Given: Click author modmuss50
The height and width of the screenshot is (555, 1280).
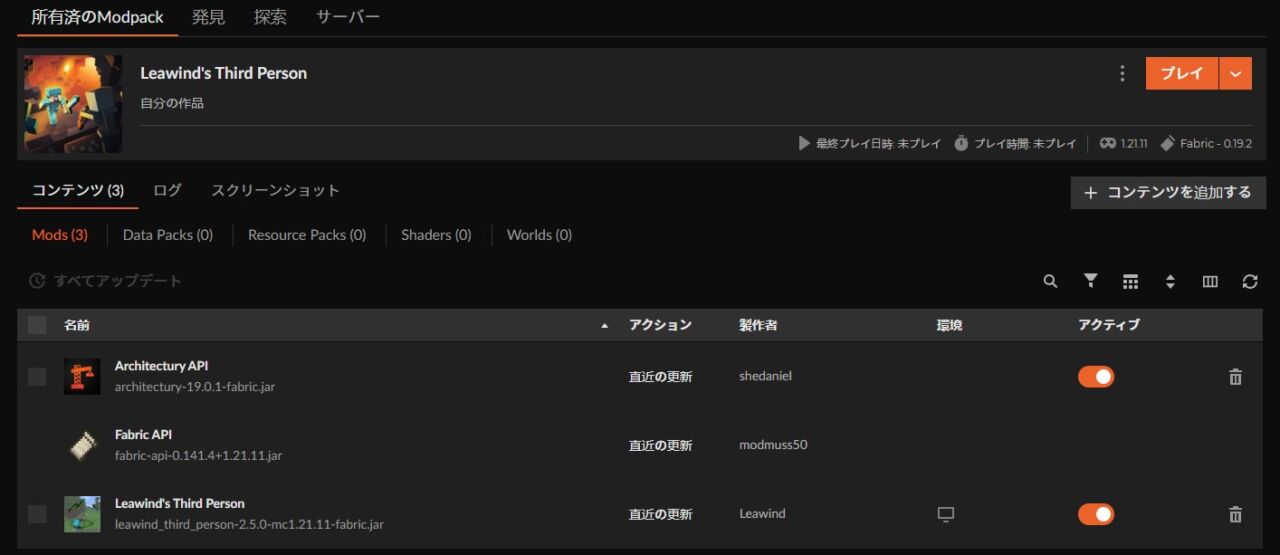Looking at the screenshot, I should (x=773, y=445).
